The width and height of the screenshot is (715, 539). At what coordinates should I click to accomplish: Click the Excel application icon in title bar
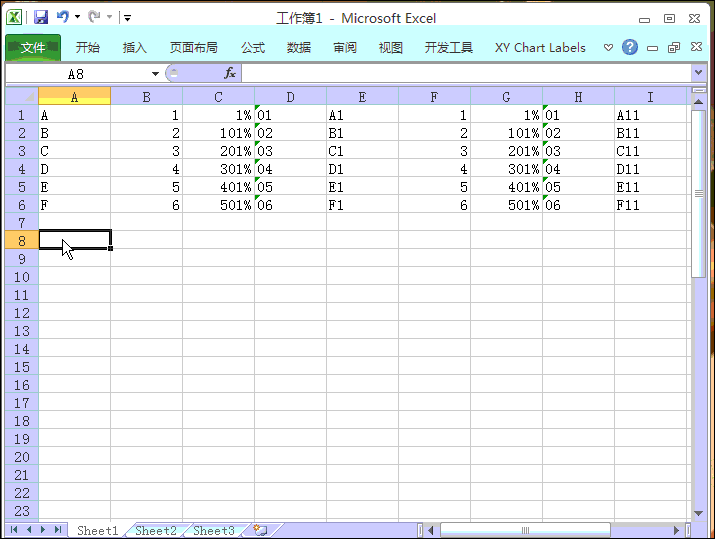(x=14, y=17)
